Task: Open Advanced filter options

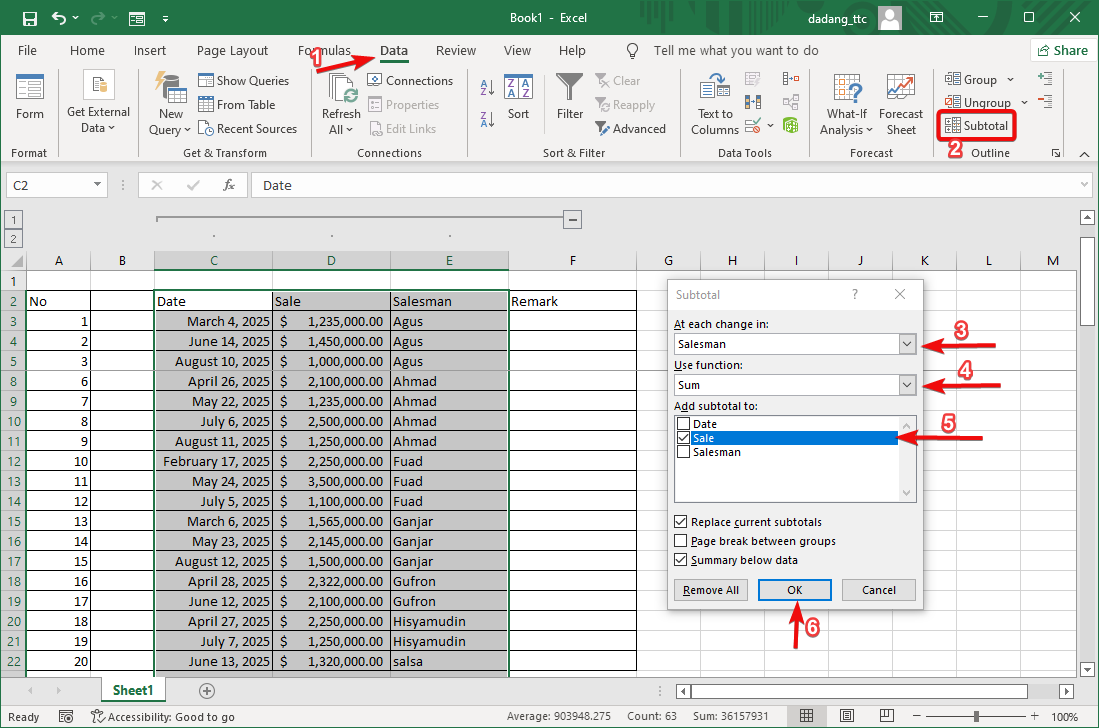Action: tap(630, 128)
